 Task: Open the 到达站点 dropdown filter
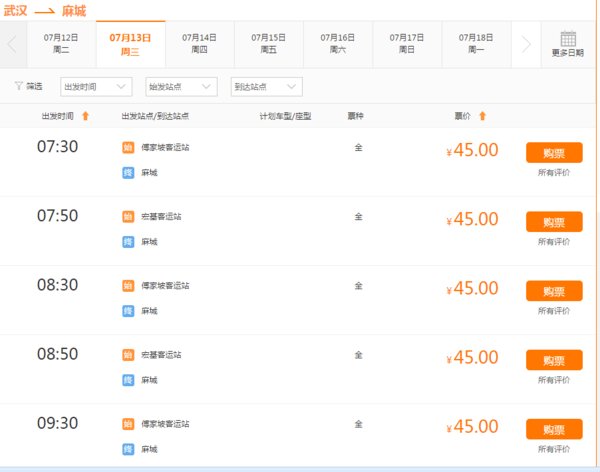point(266,87)
